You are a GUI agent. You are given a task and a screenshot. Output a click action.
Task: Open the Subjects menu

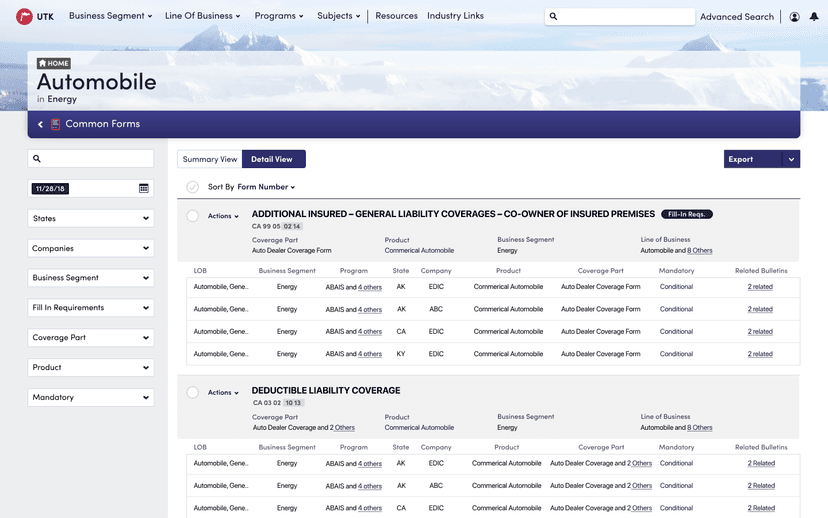338,16
